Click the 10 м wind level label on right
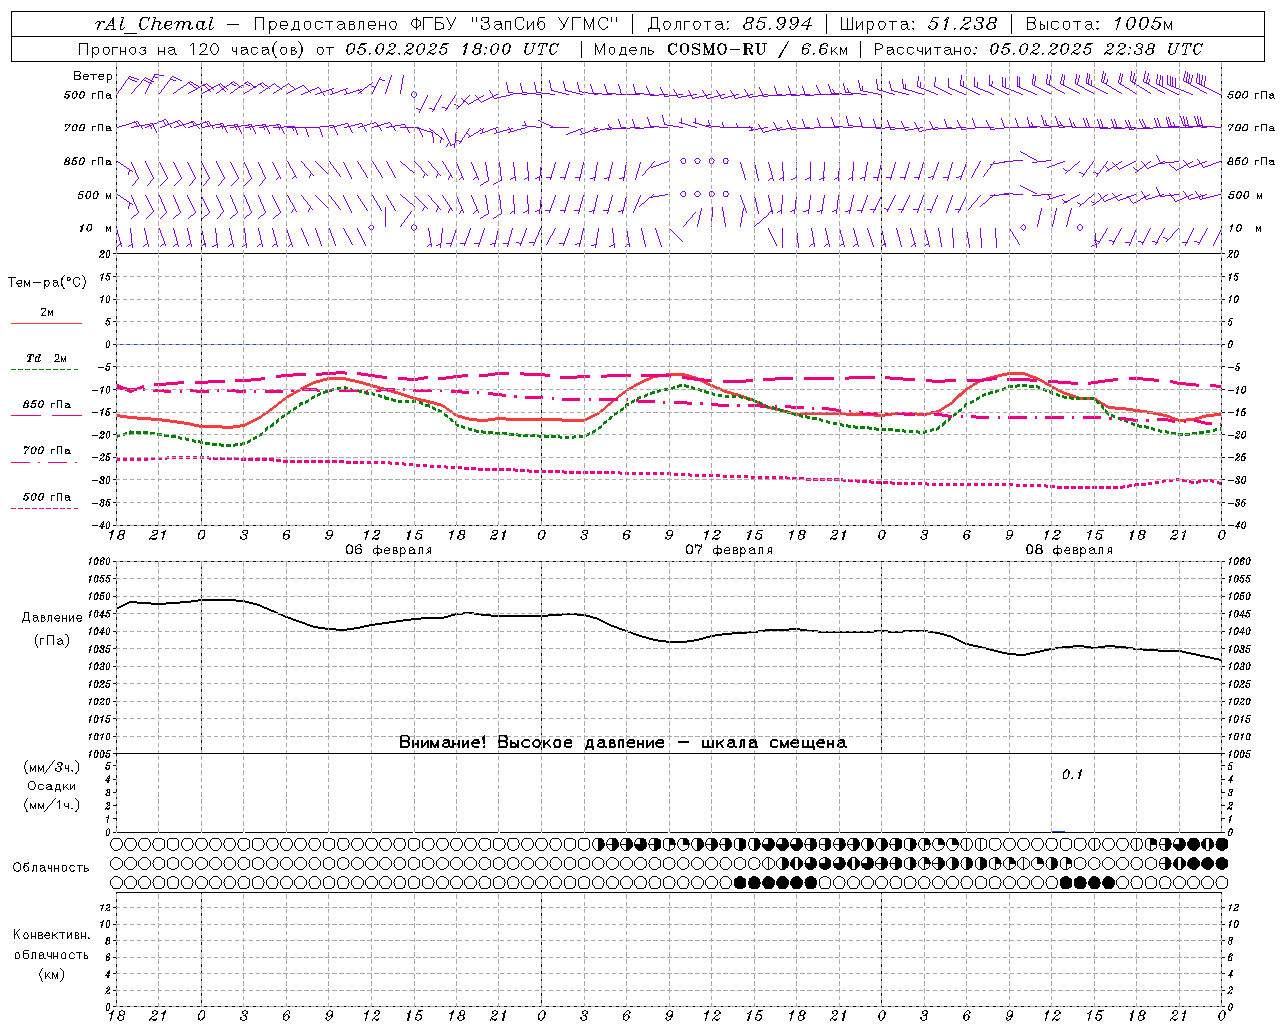 pyautogui.click(x=1245, y=228)
